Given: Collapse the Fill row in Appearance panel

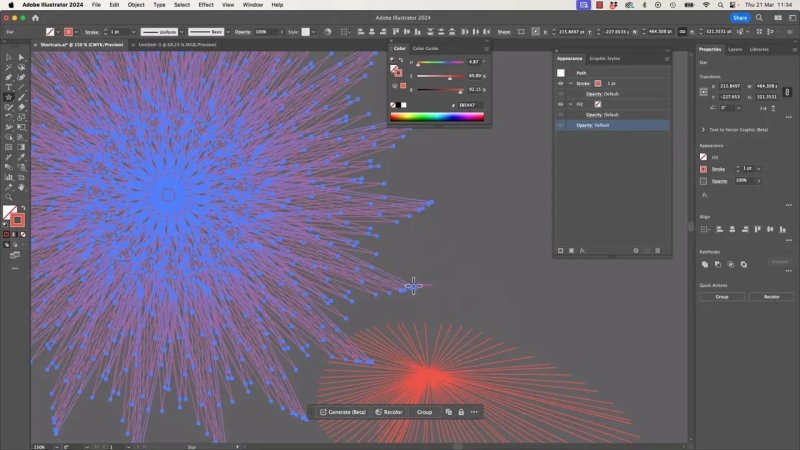Looking at the screenshot, I should (x=570, y=104).
